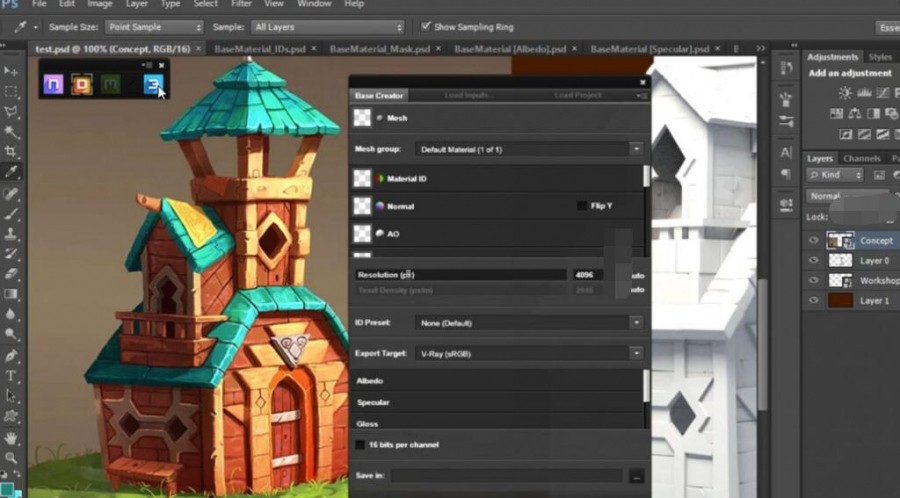The height and width of the screenshot is (498, 900).
Task: Select the Eyedropper tool in the toolbox
Action: tap(10, 172)
